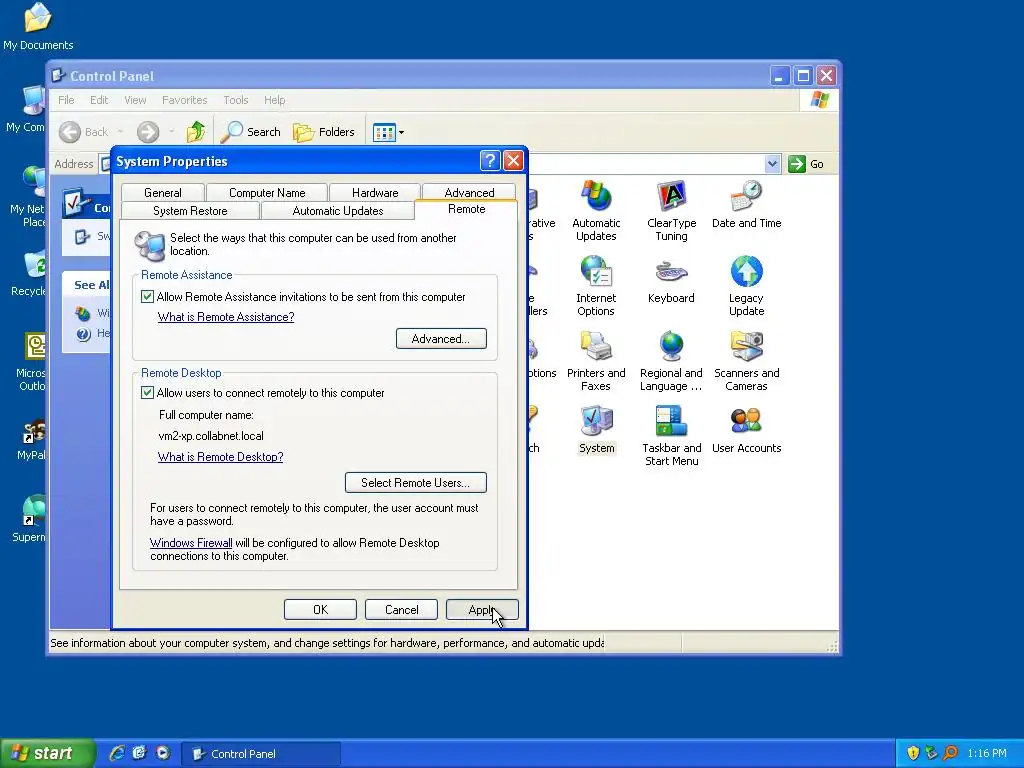Viewport: 1024px width, 768px height.
Task: Open the Date and Time icon
Action: pos(746,204)
